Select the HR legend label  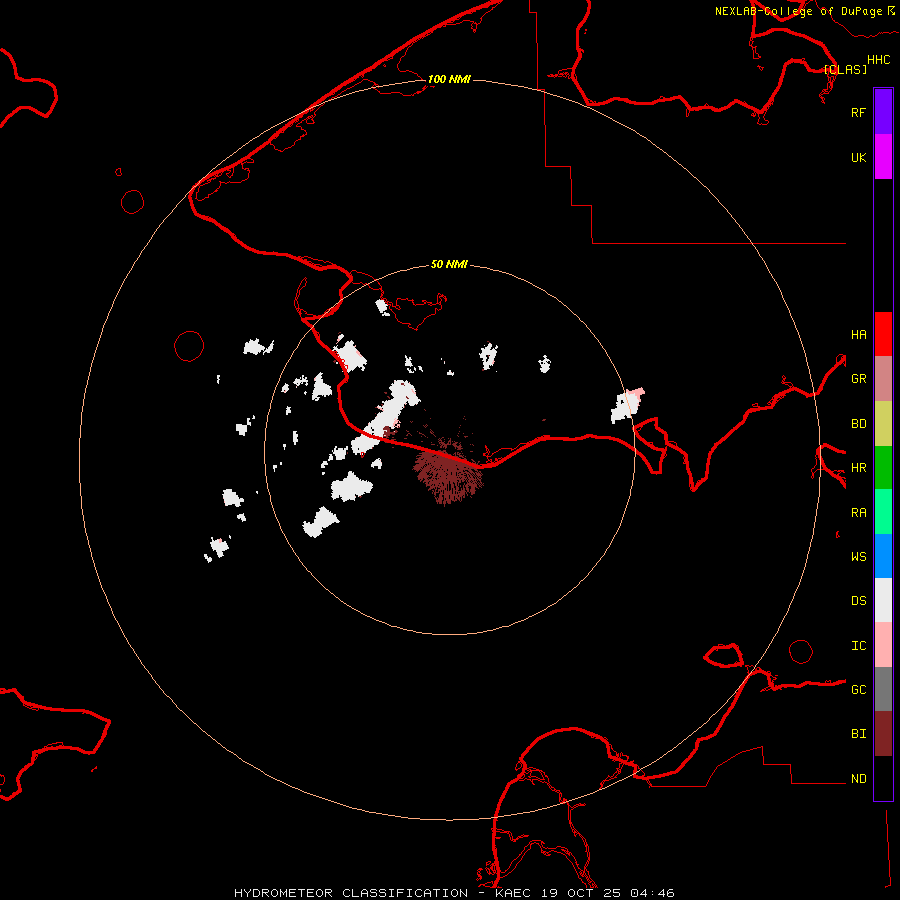coord(858,468)
